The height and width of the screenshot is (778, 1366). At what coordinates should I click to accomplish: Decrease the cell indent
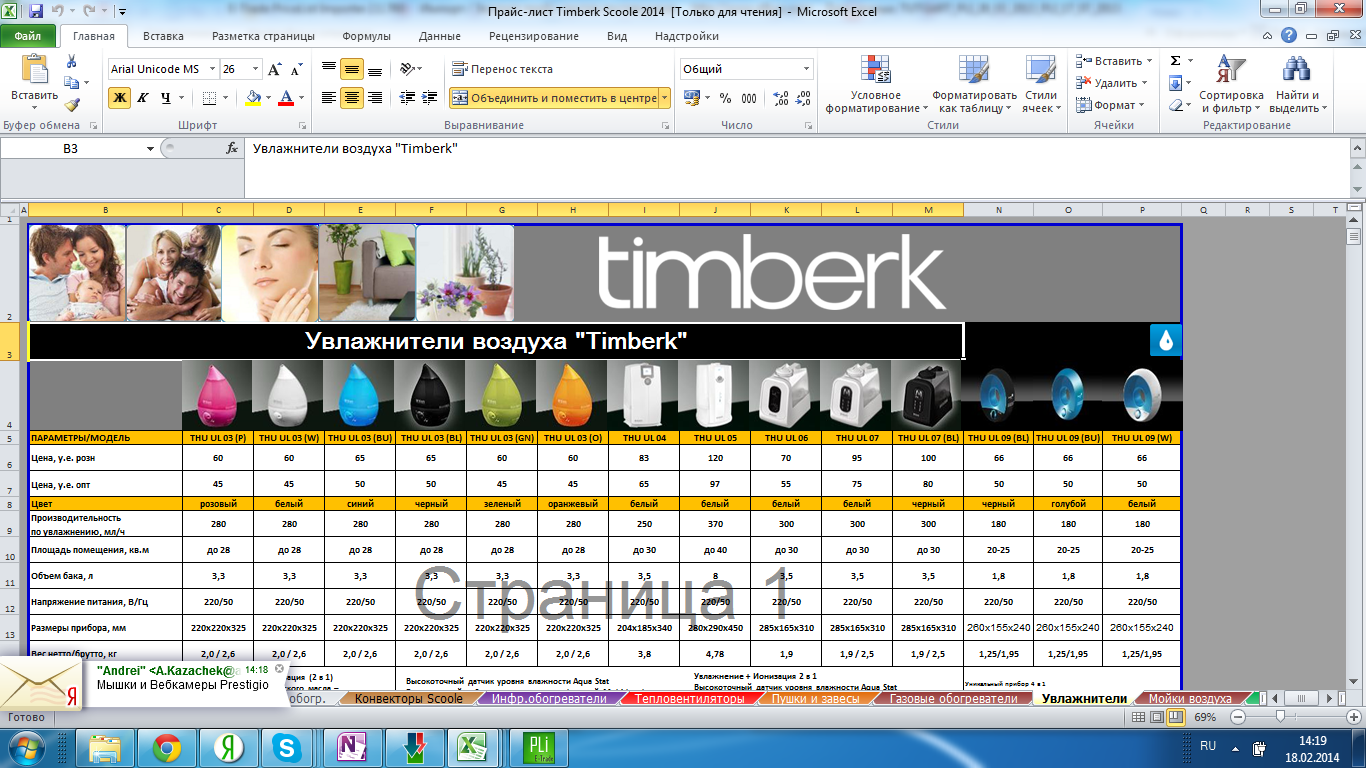pos(407,98)
